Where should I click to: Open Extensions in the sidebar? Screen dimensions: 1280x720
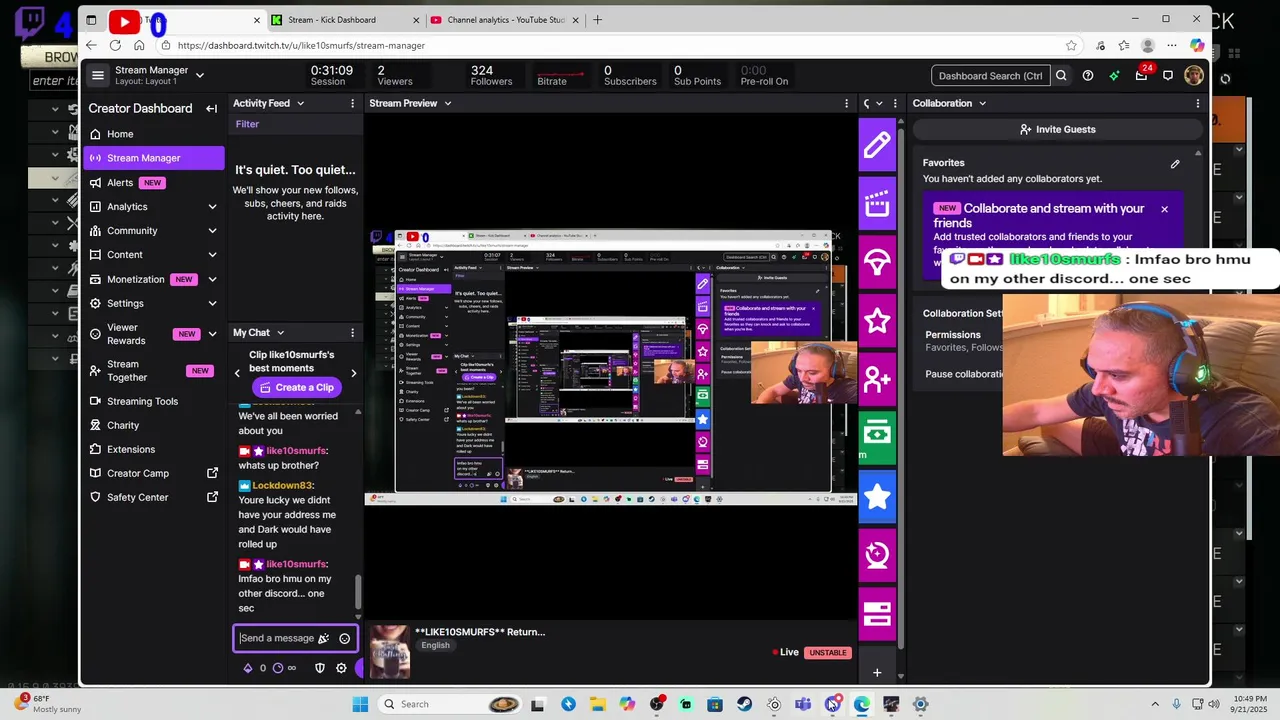point(155,449)
